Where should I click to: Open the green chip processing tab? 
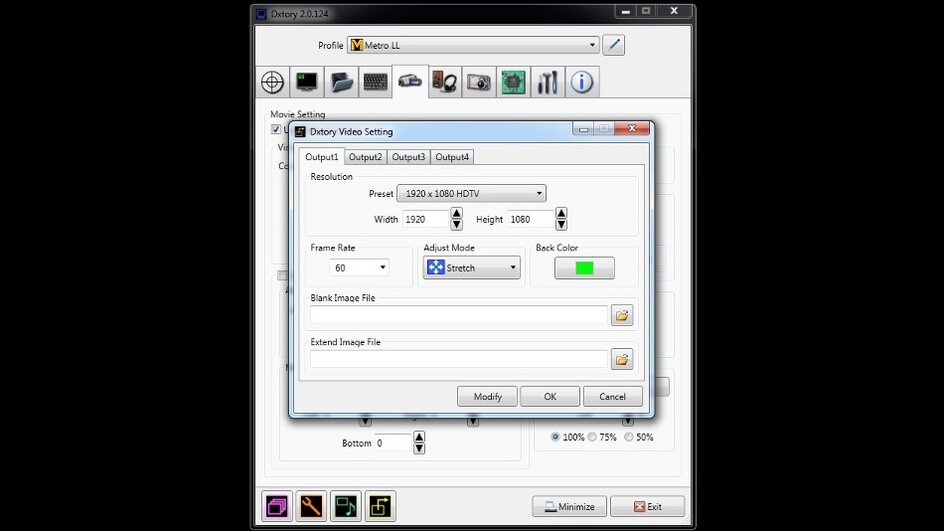click(513, 82)
